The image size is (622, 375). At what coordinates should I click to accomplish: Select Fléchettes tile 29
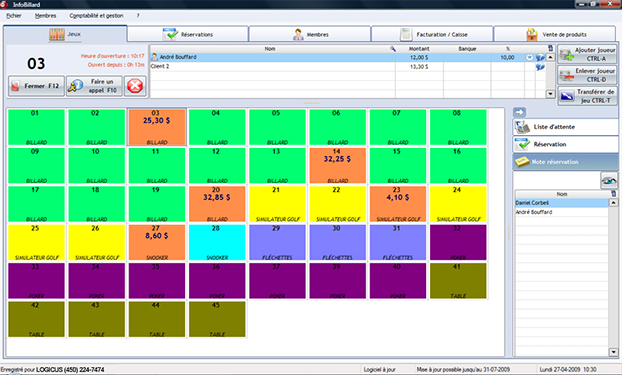click(x=277, y=242)
